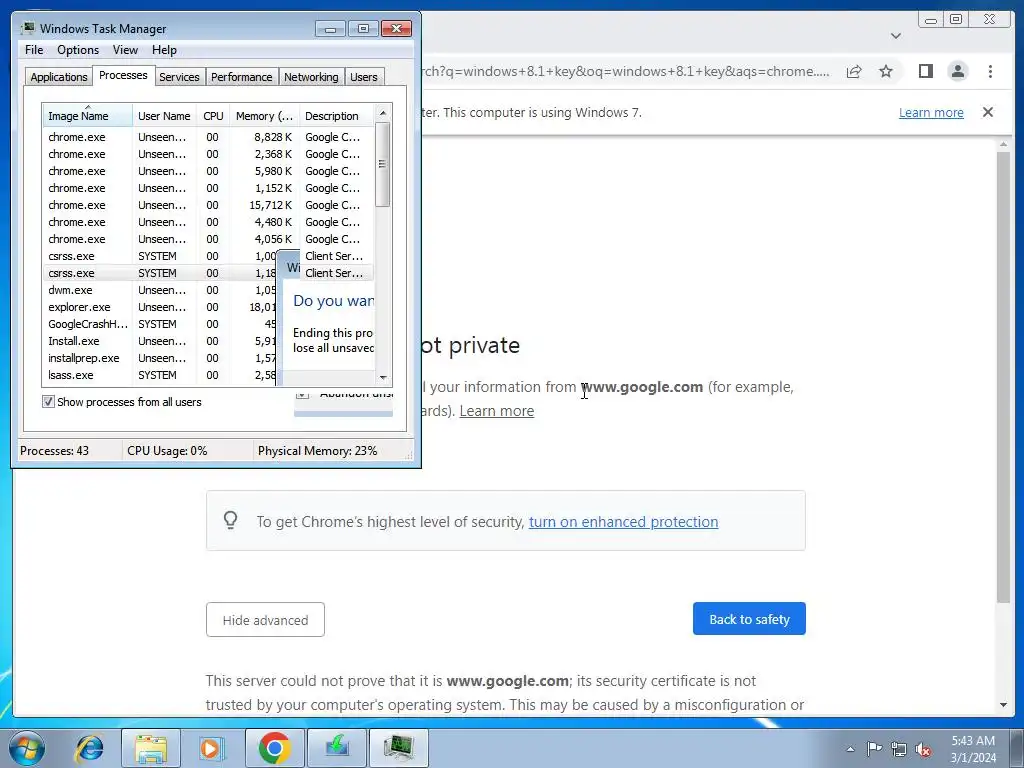Open Windows Media Player on taskbar
This screenshot has height=768, width=1024.
coord(212,748)
